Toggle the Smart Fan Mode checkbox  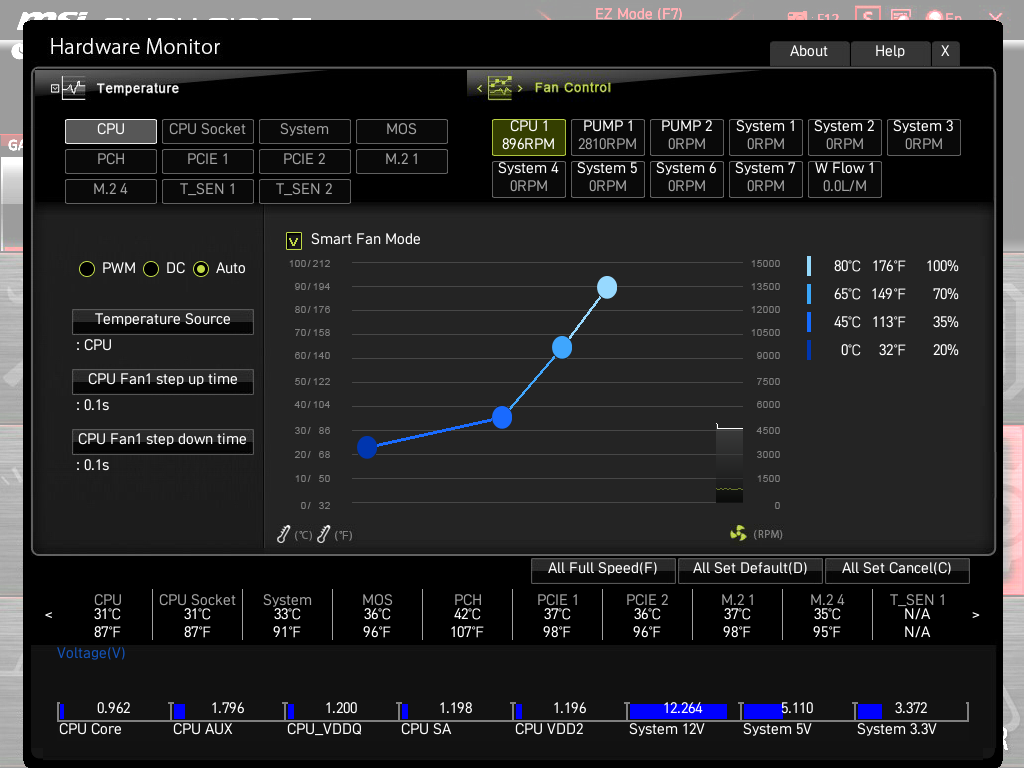click(294, 241)
